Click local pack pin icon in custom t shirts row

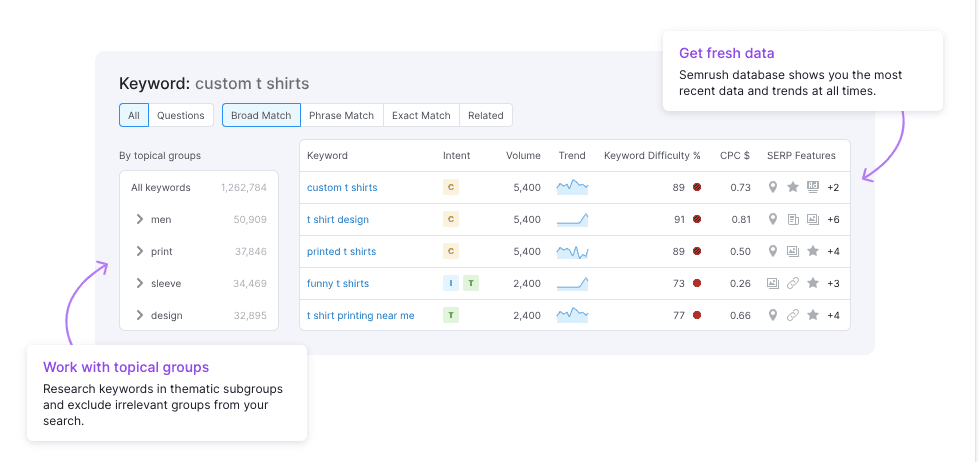tap(772, 187)
